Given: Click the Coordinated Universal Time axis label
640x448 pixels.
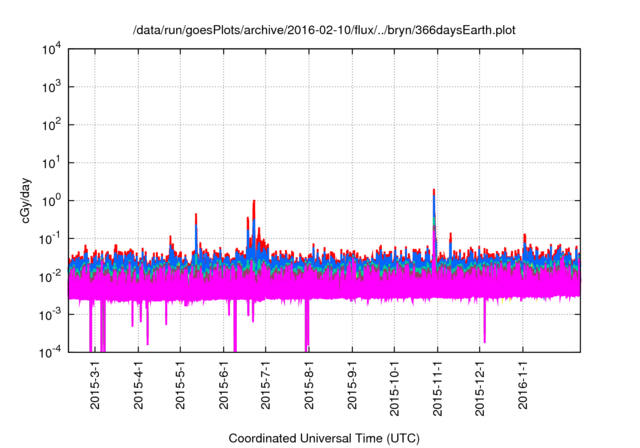Looking at the screenshot, I should [324, 438].
